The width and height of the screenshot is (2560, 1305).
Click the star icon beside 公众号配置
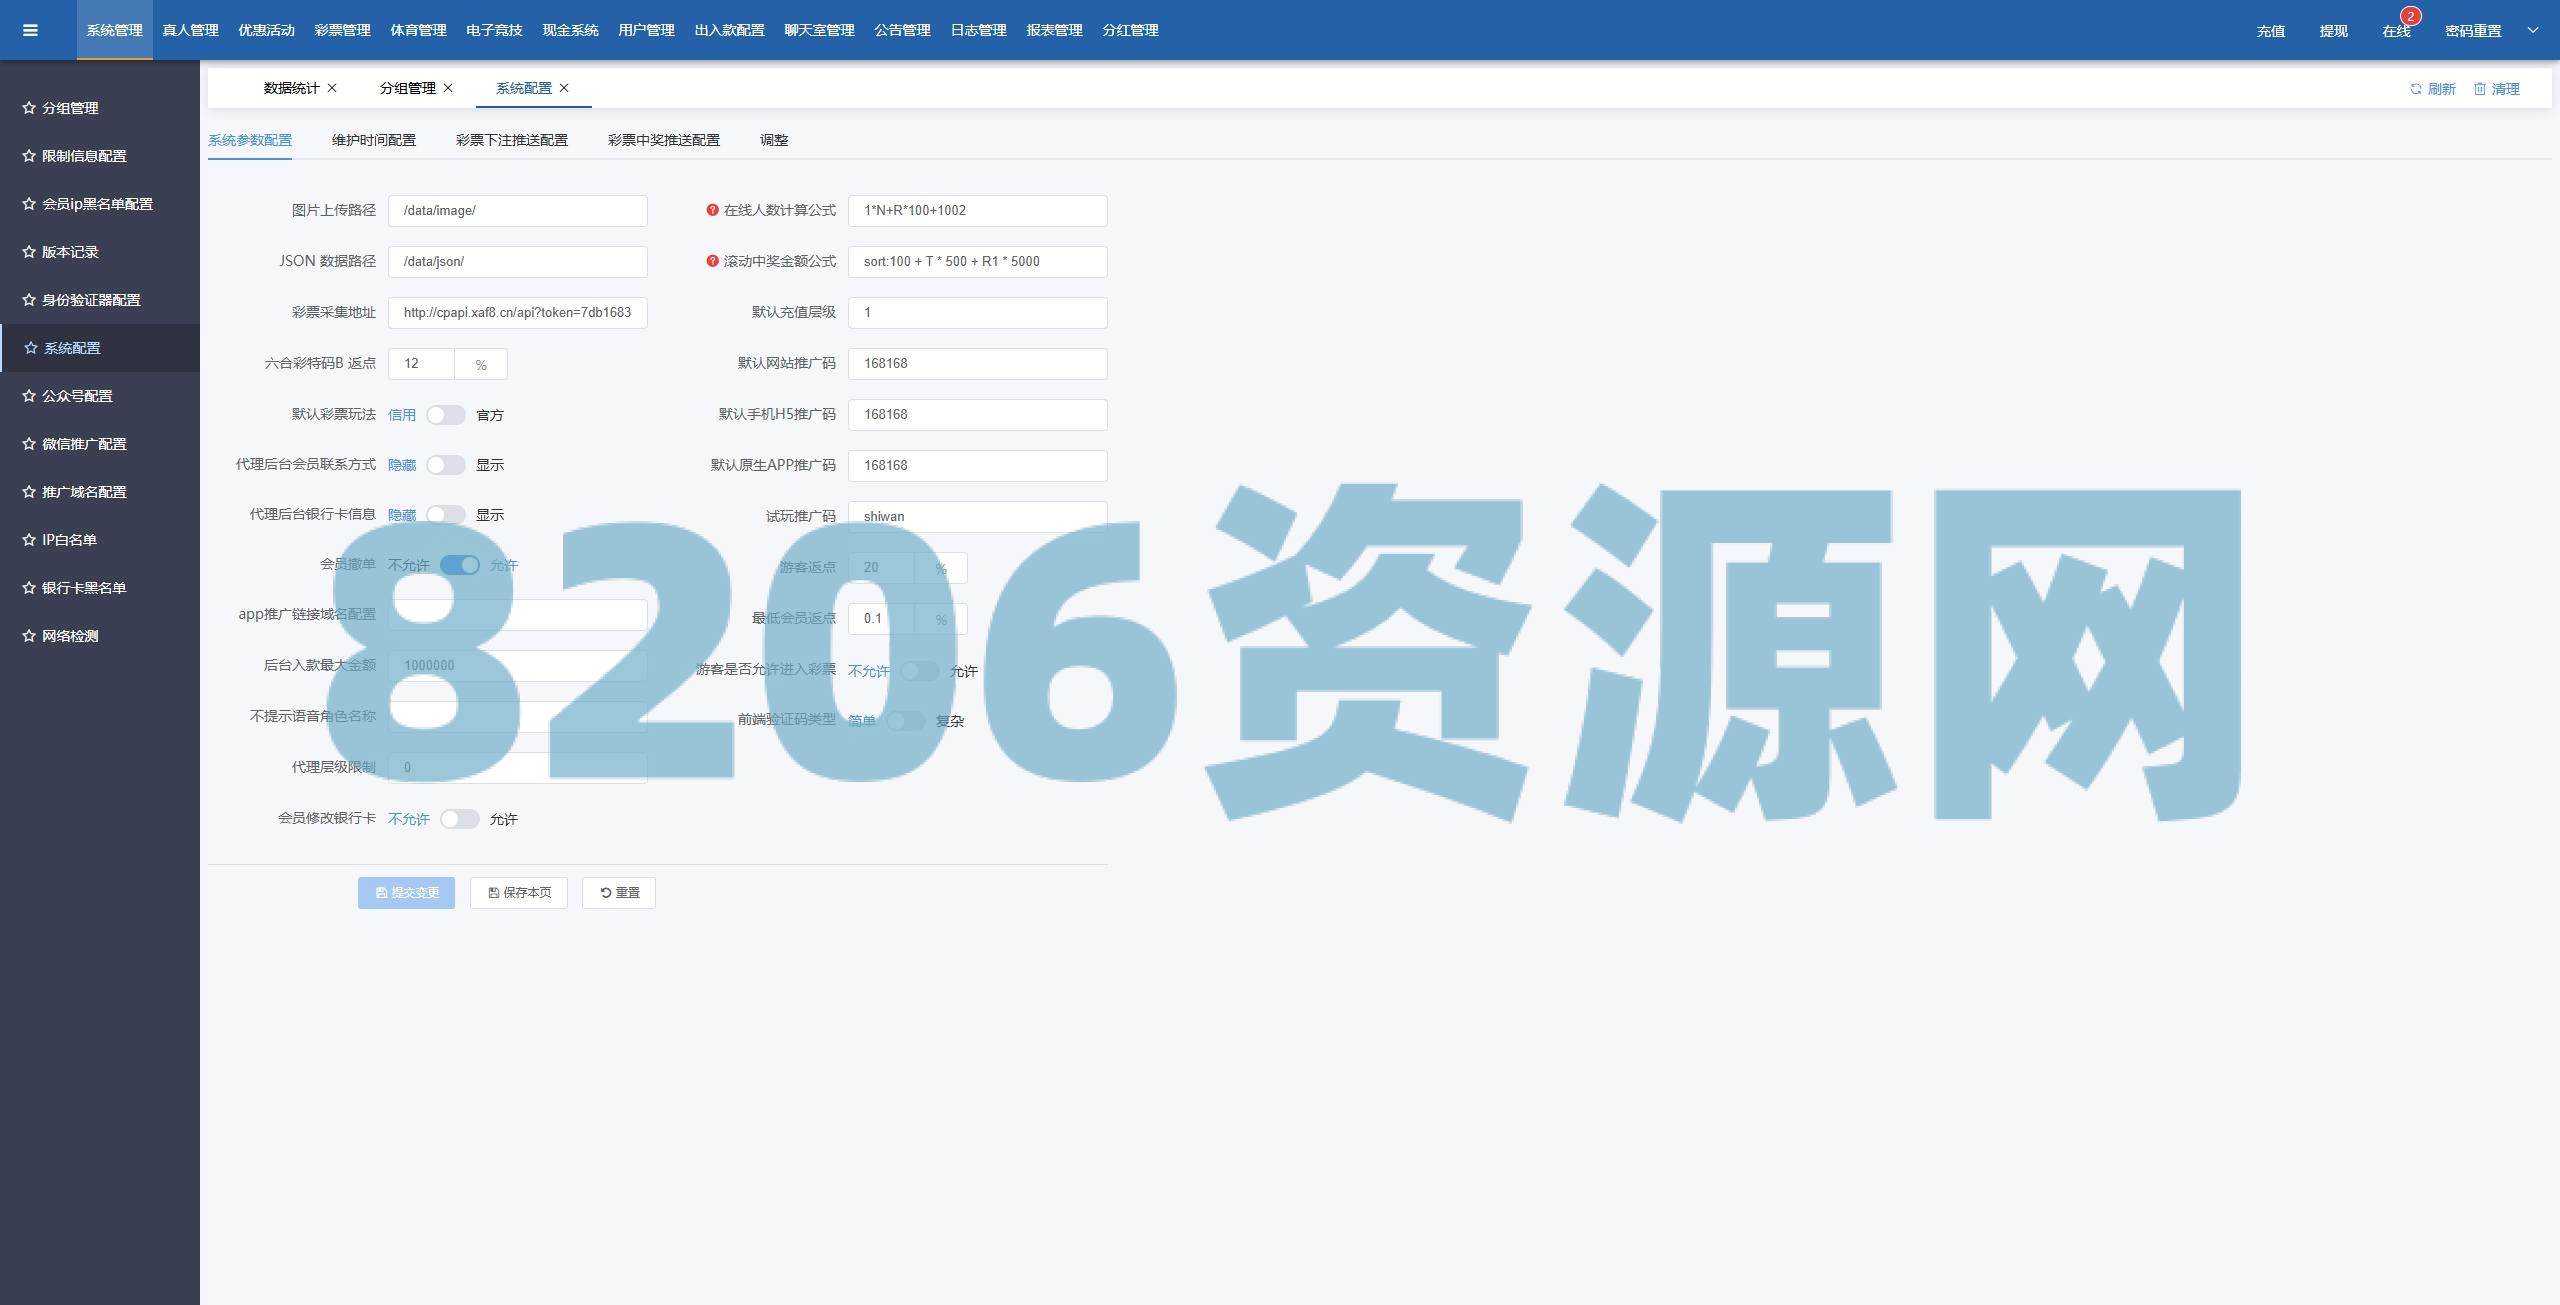pyautogui.click(x=29, y=396)
